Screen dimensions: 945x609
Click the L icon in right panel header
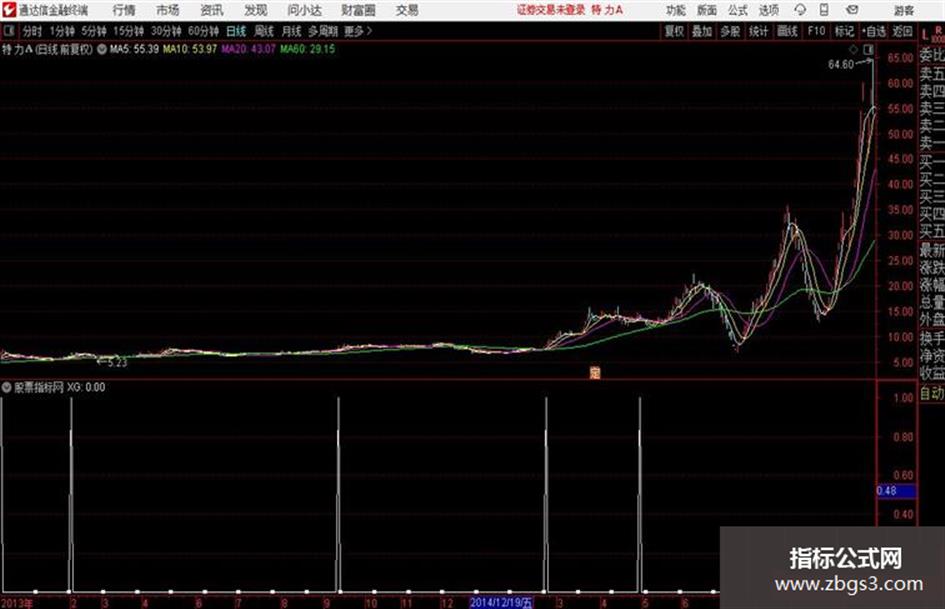pyautogui.click(x=925, y=35)
